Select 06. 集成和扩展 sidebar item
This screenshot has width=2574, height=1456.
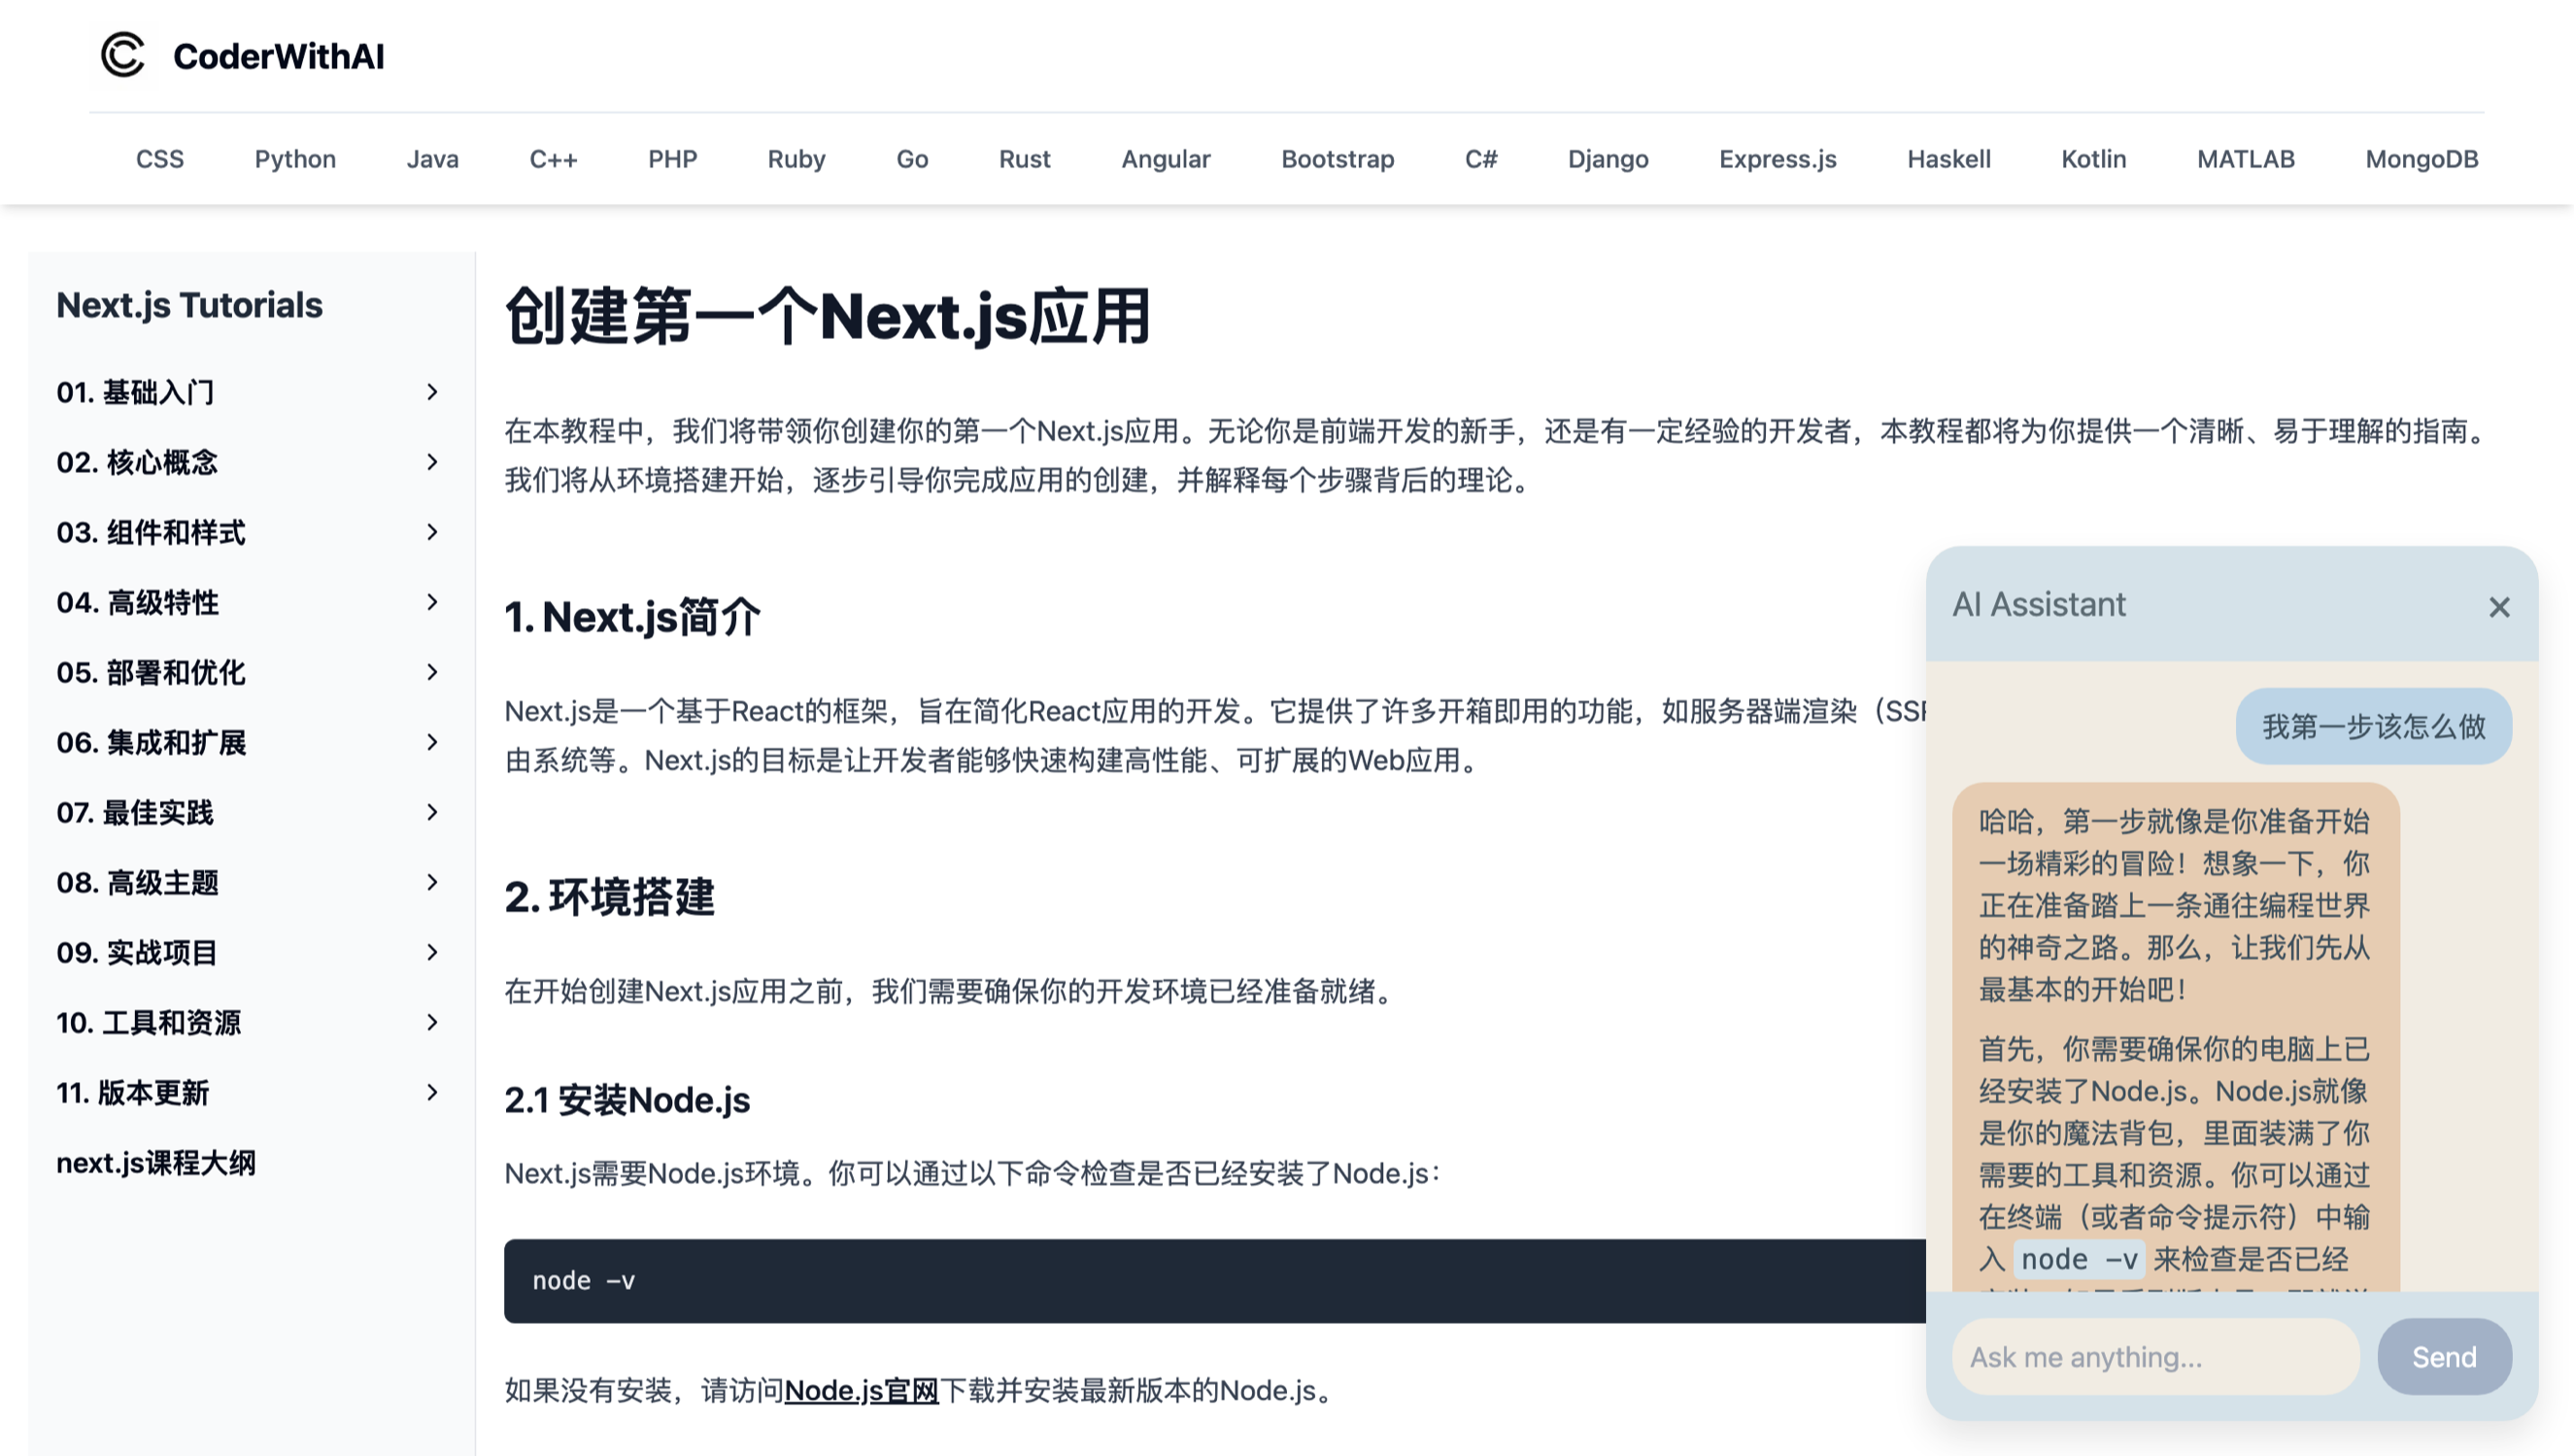tap(151, 742)
